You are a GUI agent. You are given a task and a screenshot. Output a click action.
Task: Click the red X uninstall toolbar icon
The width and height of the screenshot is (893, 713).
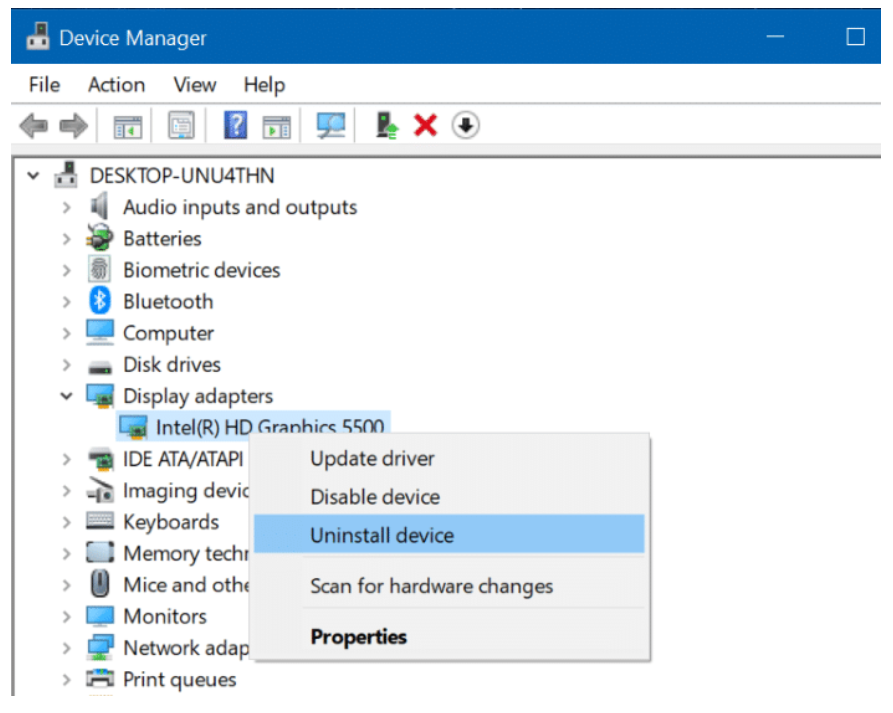pos(425,125)
